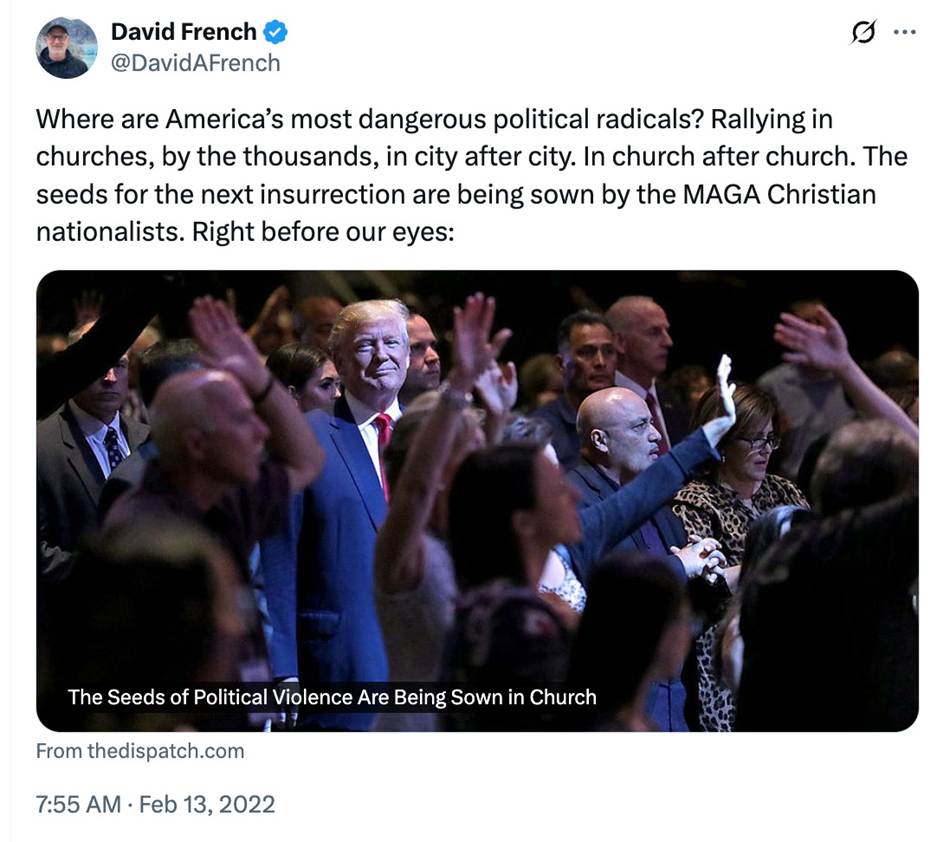Open the @DavidAFrench handle link
Viewport: 937px width, 842px height.
pos(195,63)
